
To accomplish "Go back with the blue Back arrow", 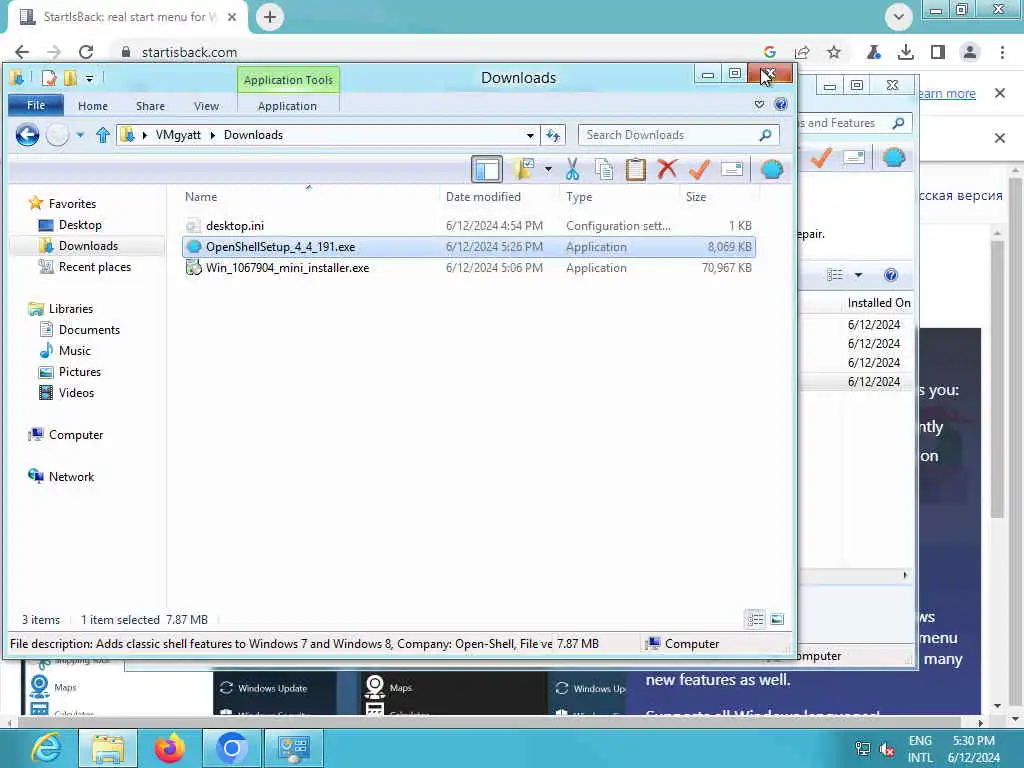I will [27, 135].
